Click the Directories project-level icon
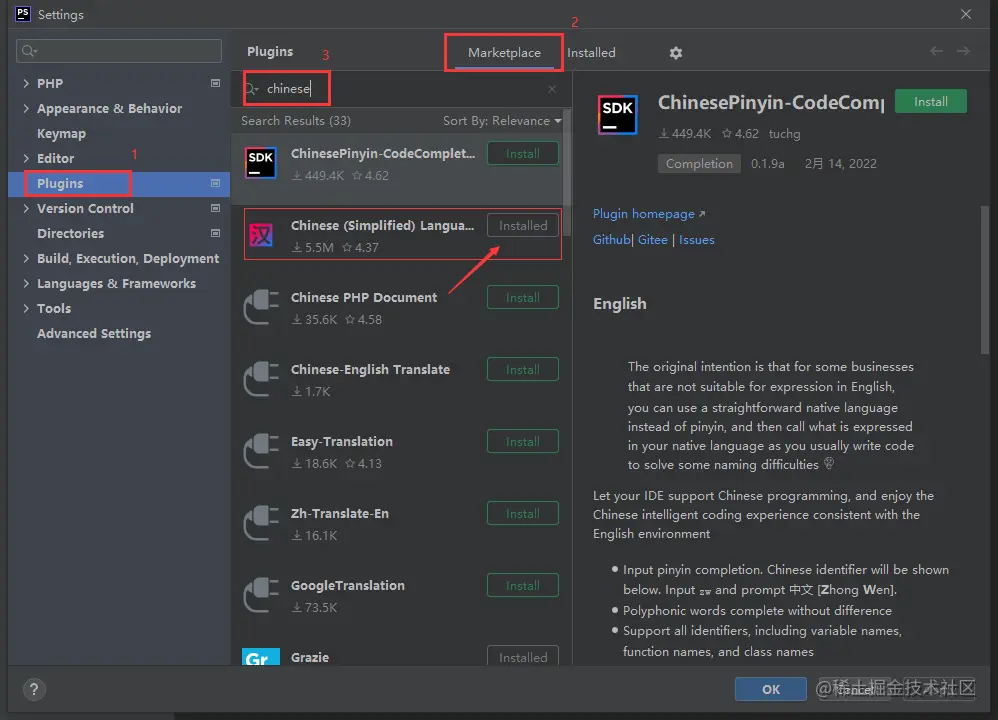The width and height of the screenshot is (998, 720). [215, 233]
